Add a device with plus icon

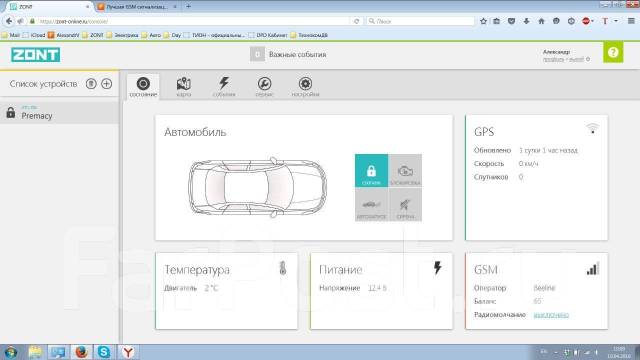(x=107, y=84)
